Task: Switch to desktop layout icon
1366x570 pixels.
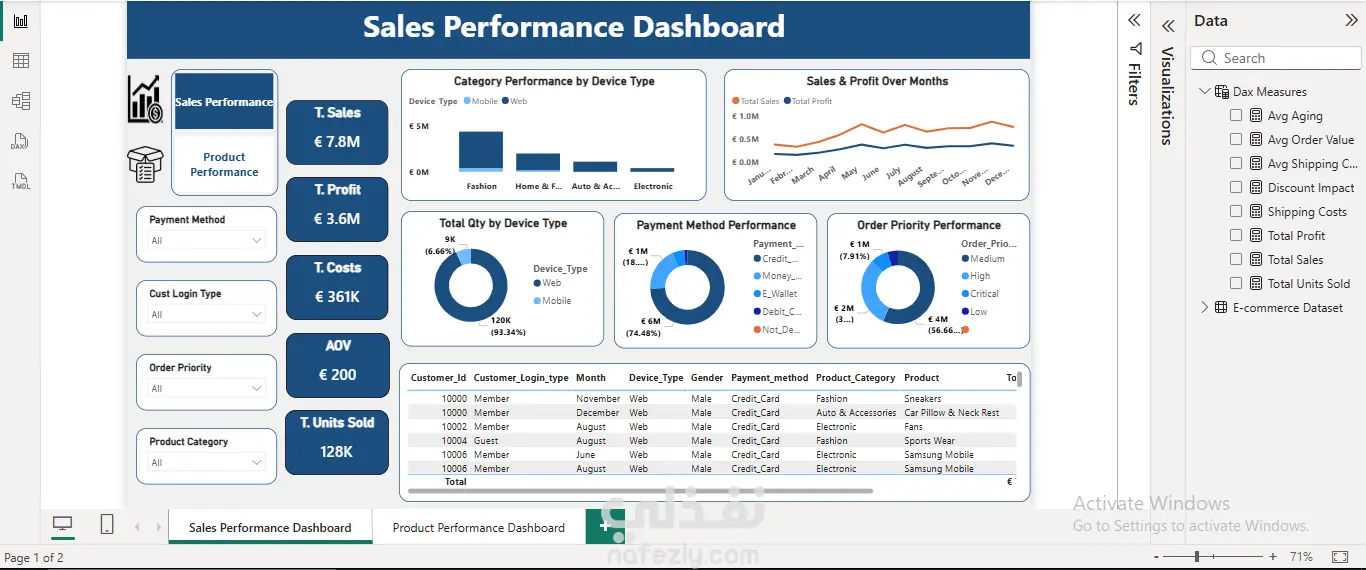Action: 62,525
